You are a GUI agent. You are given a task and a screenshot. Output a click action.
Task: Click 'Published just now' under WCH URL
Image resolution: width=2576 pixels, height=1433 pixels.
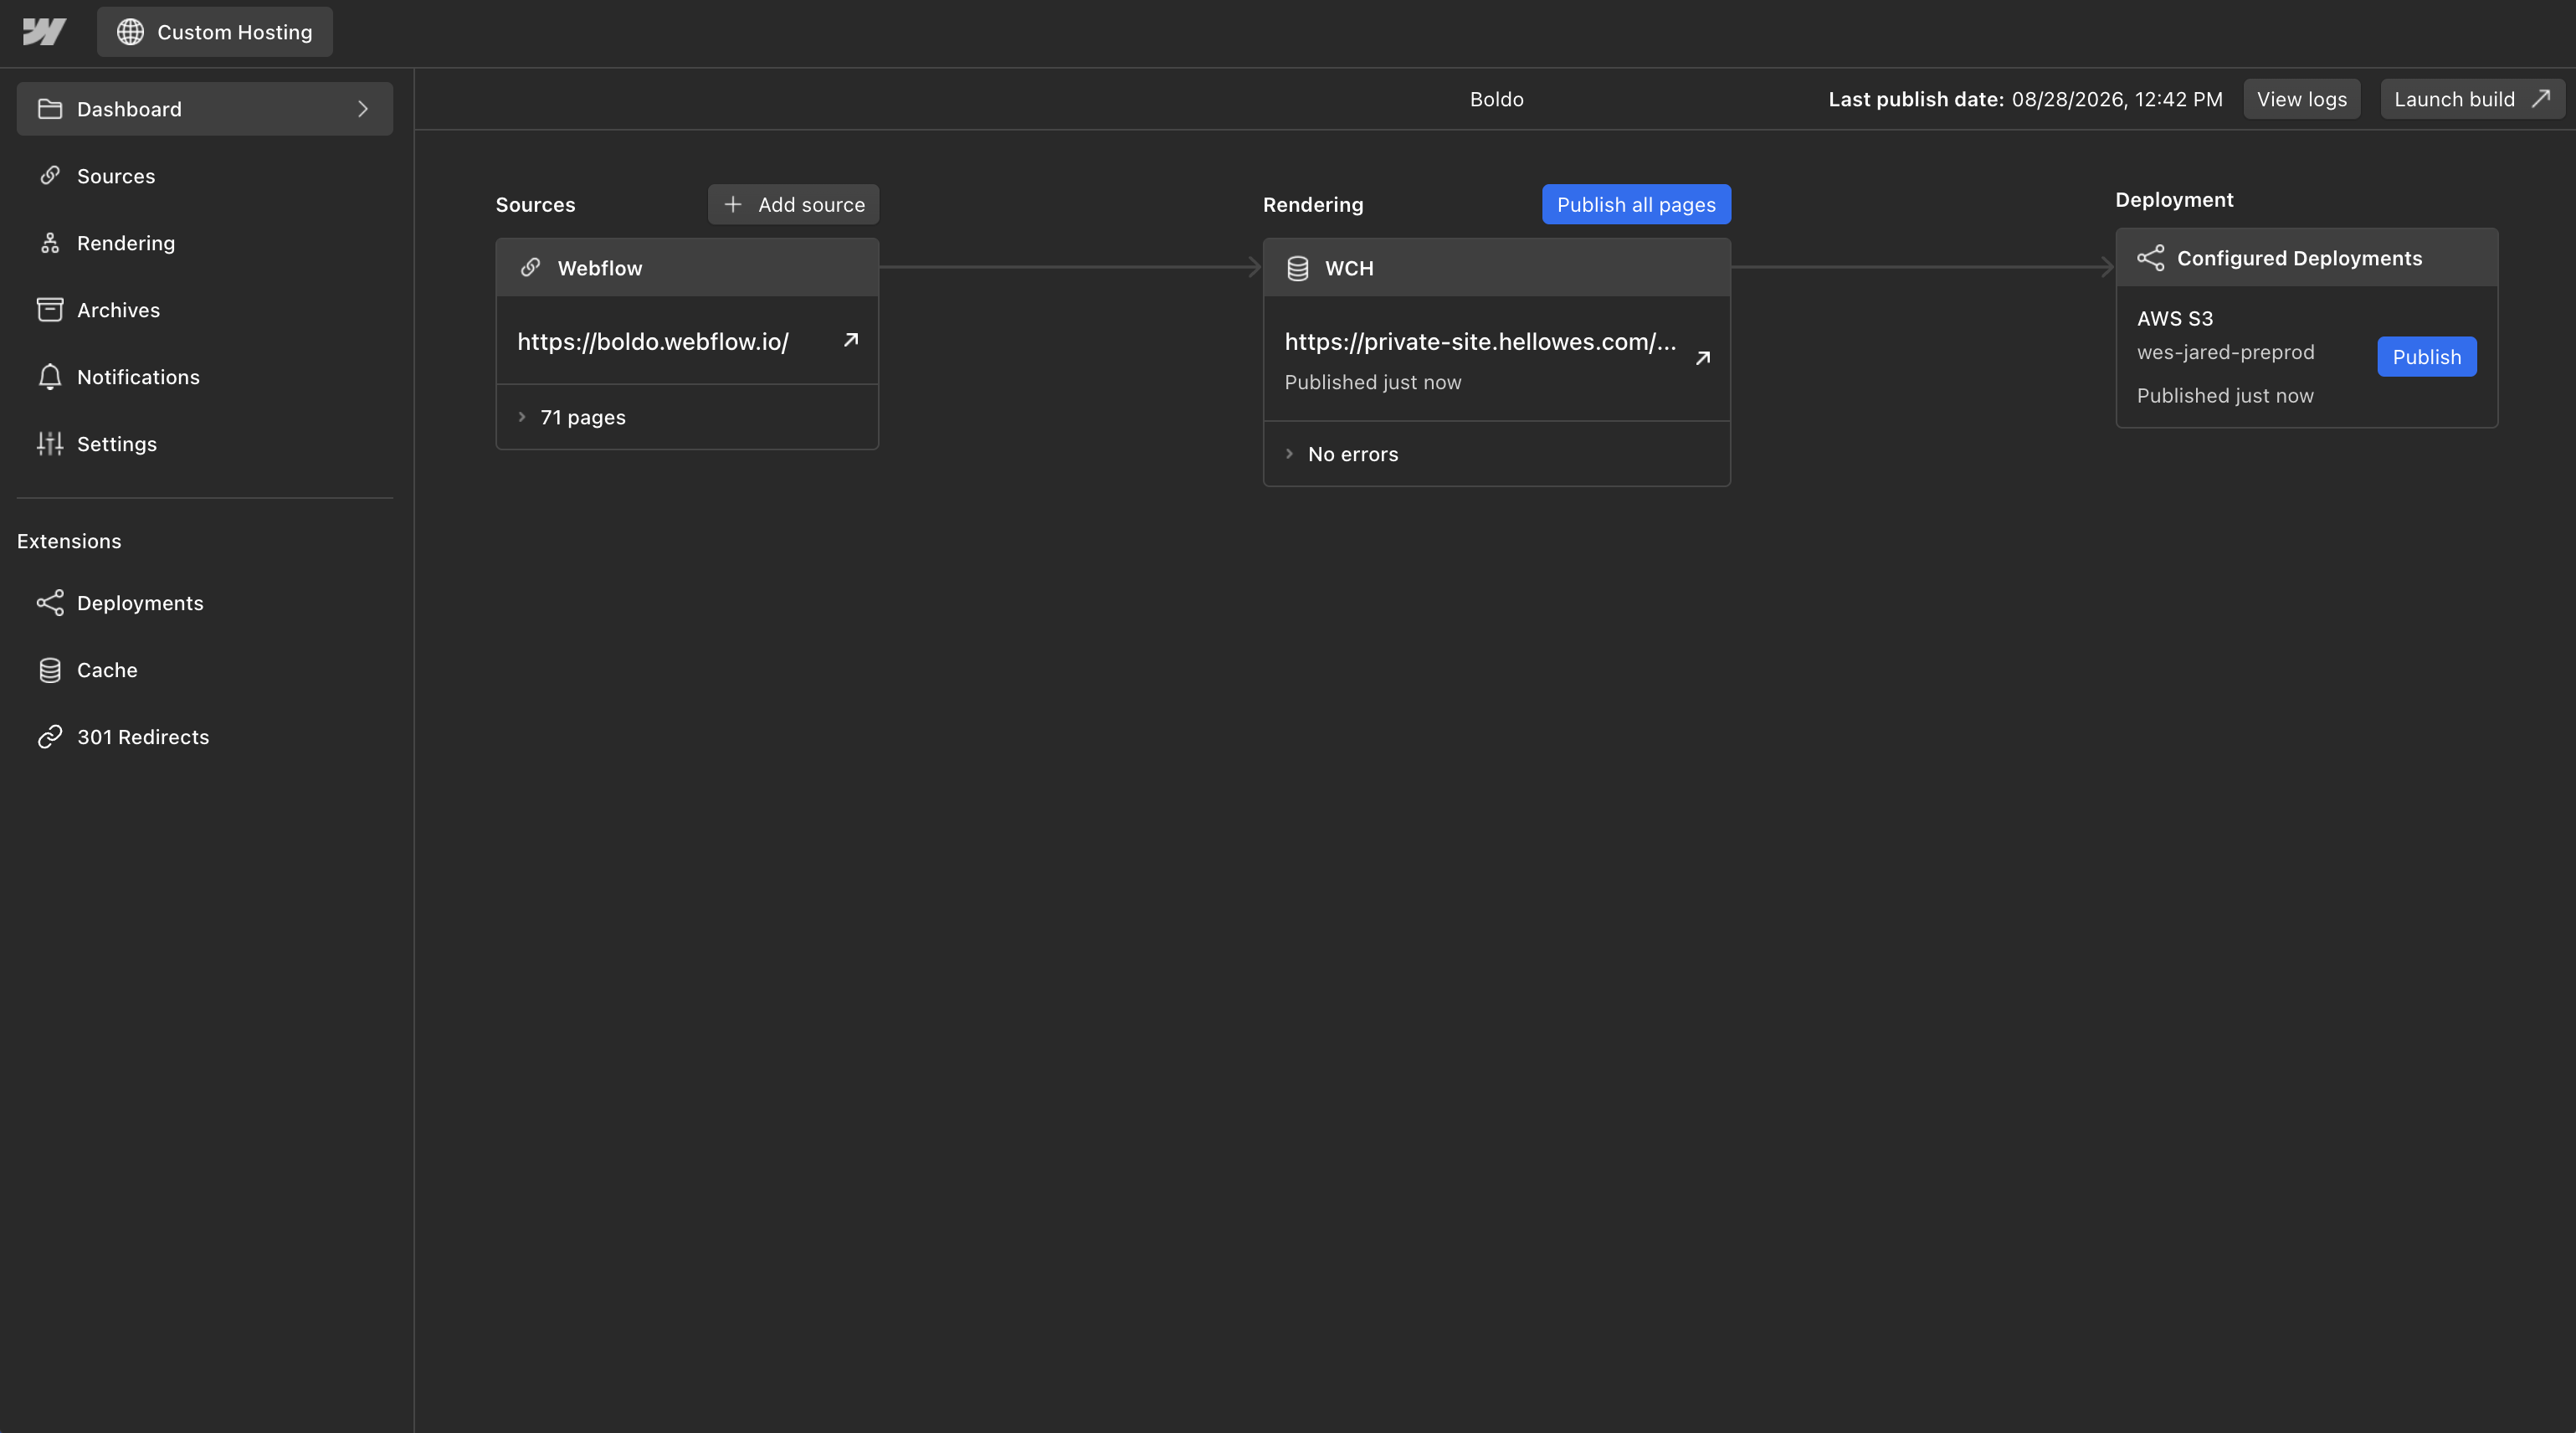(x=1373, y=382)
